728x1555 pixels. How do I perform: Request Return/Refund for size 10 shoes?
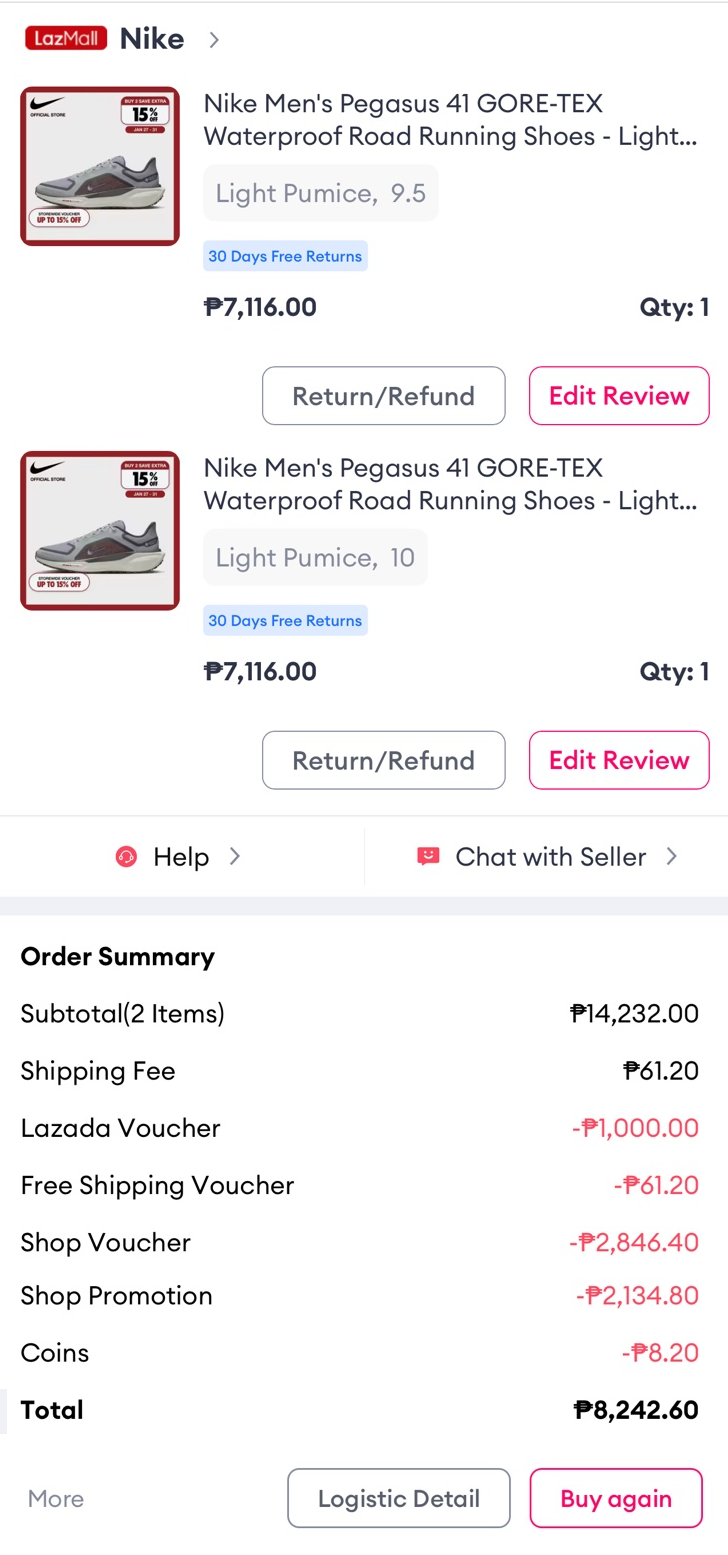pyautogui.click(x=383, y=760)
